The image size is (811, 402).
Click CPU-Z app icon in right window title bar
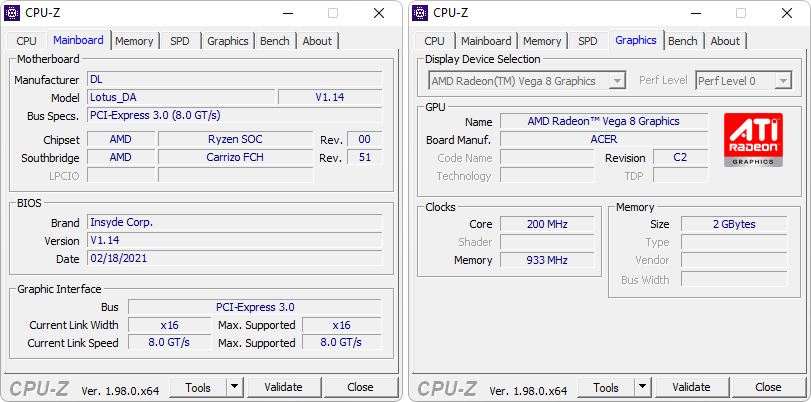click(x=420, y=13)
